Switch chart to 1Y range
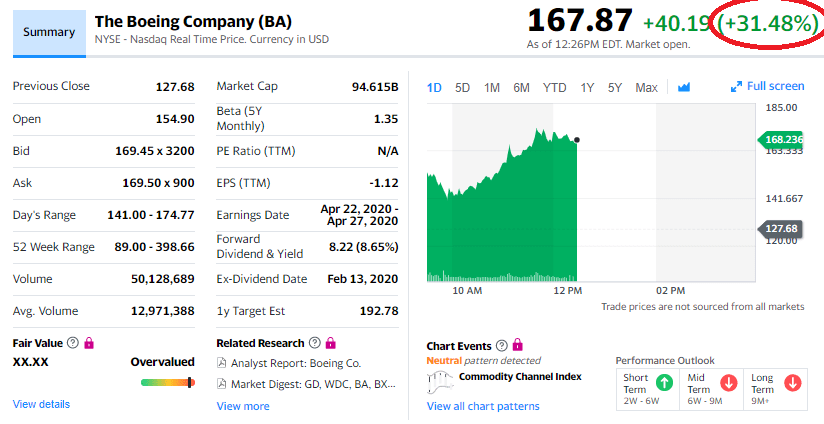This screenshot has width=824, height=424. point(587,88)
